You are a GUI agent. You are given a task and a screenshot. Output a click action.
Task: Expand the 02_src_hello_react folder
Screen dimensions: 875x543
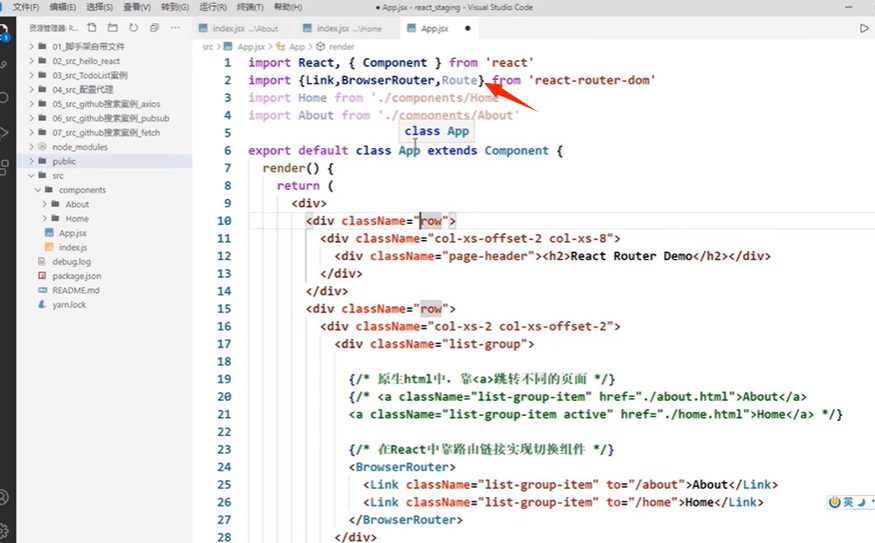pyautogui.click(x=32, y=61)
